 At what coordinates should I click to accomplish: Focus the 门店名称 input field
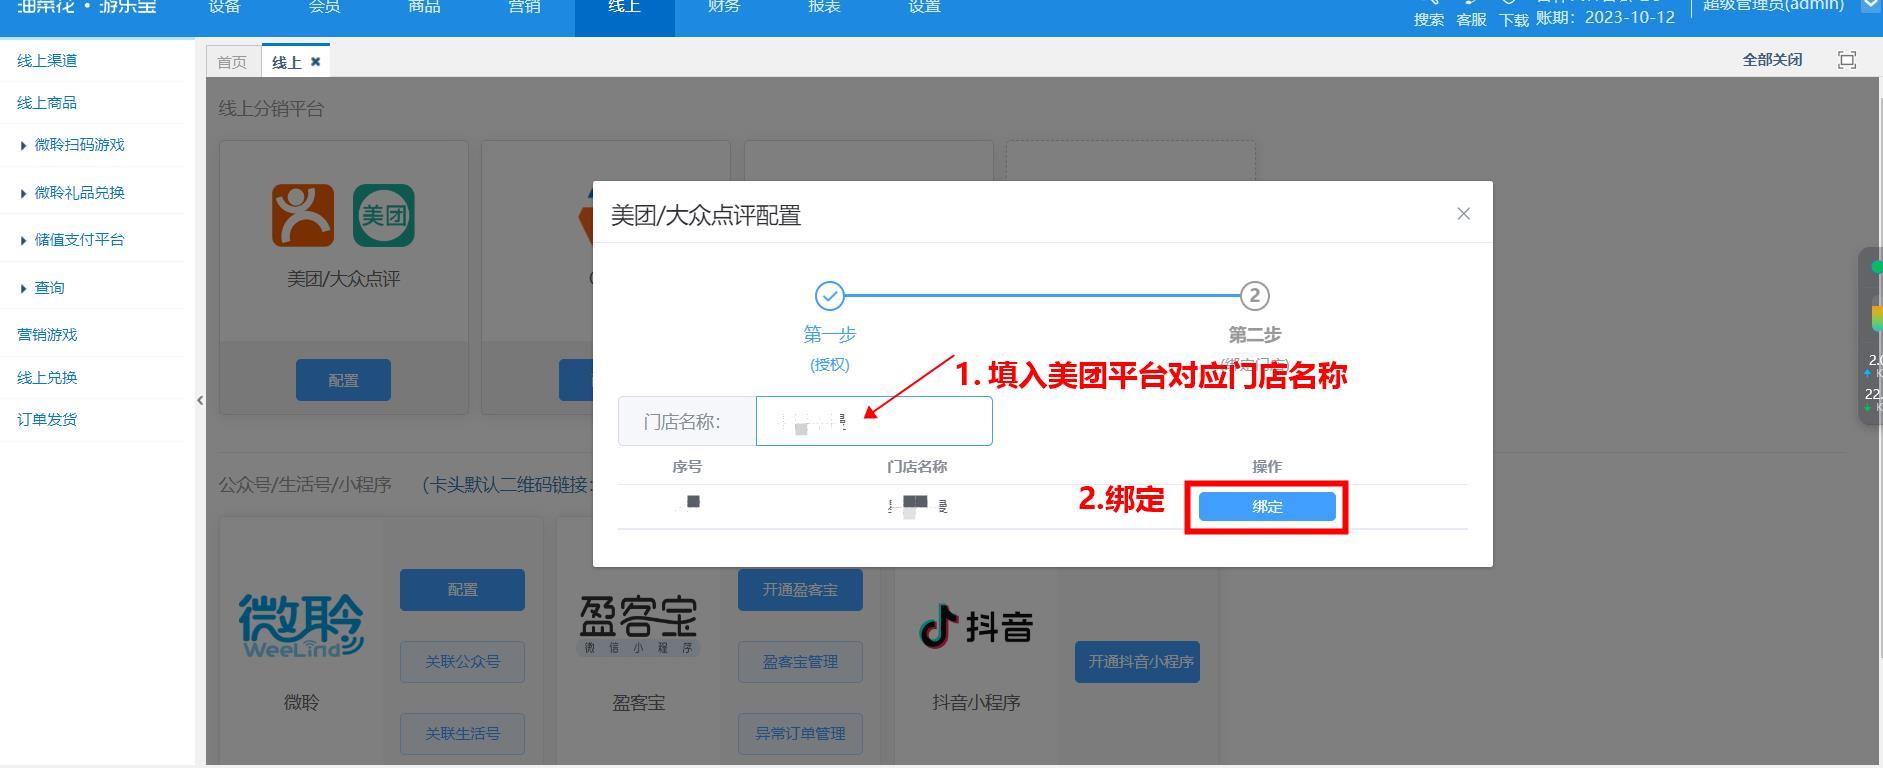pos(874,421)
